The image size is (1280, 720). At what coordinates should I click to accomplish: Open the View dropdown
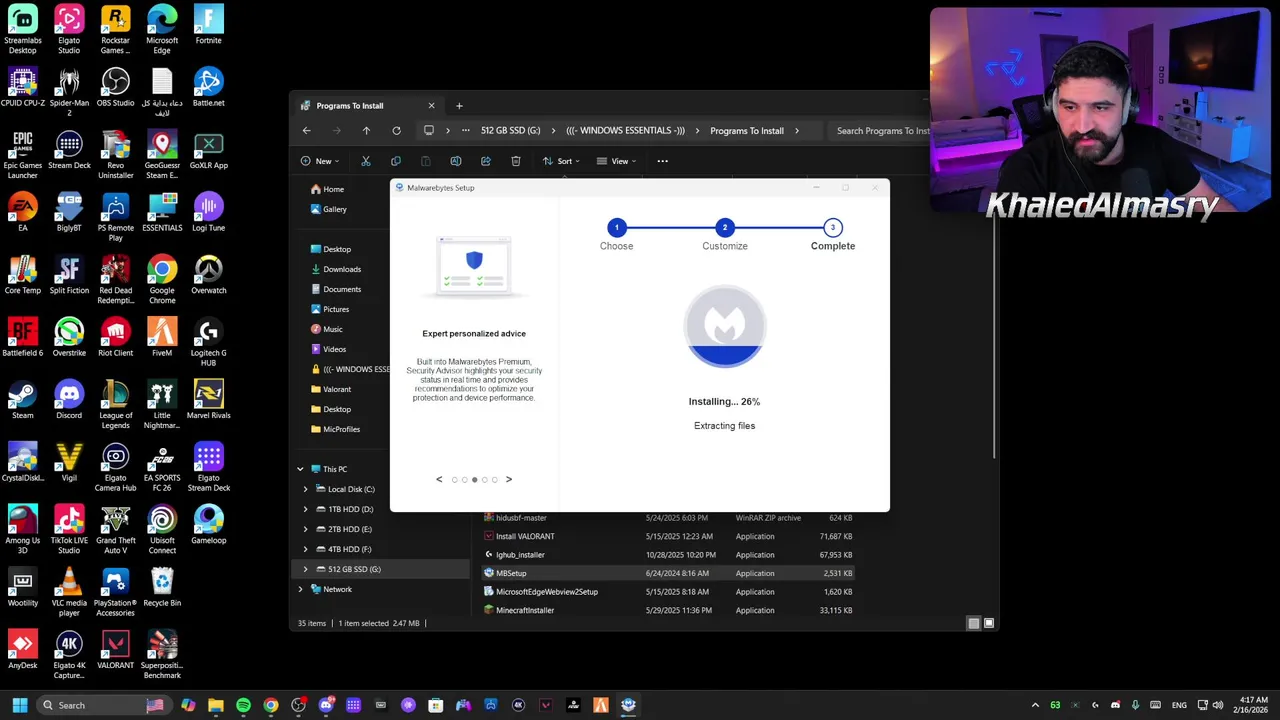617,161
